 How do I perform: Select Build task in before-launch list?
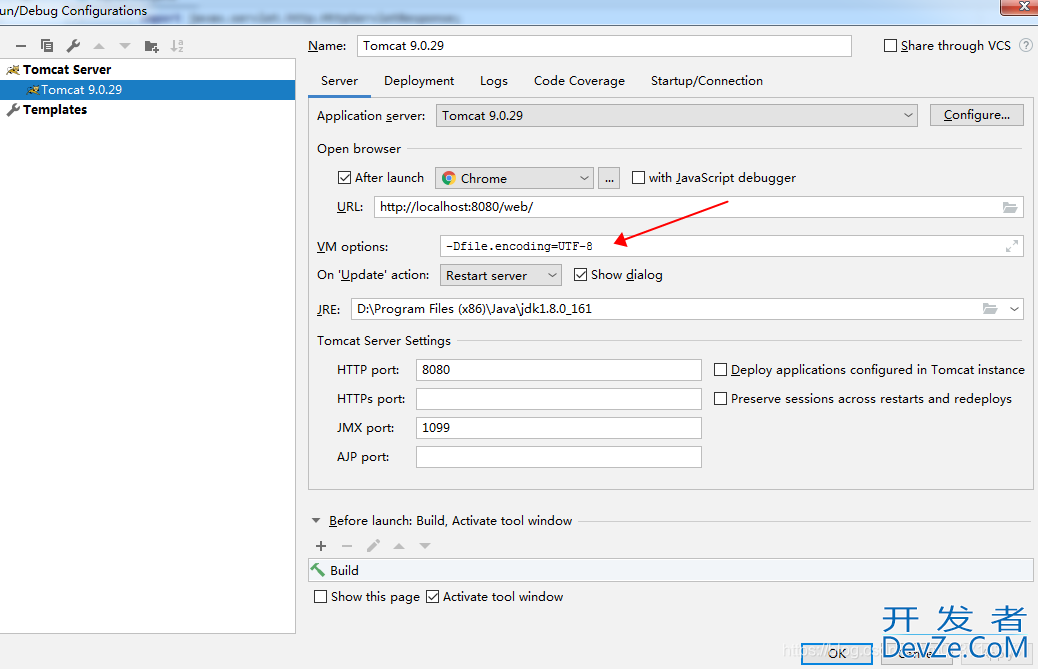point(670,570)
